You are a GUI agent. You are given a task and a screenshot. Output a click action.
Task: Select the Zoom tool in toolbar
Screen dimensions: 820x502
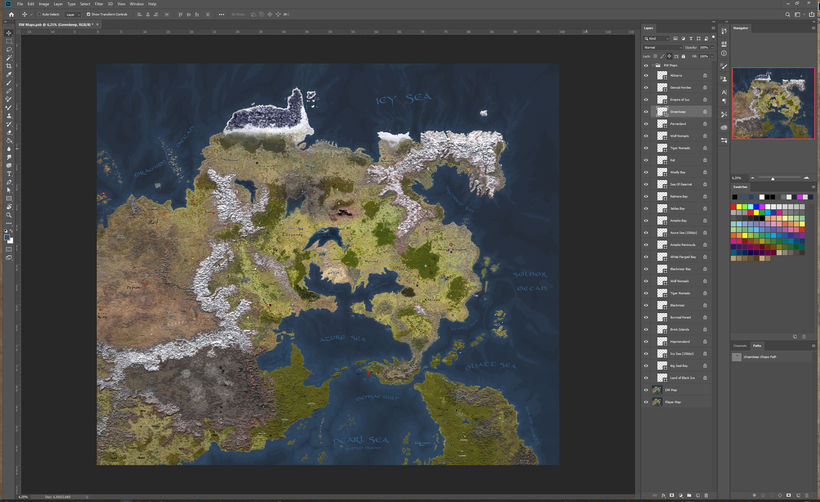(x=8, y=214)
